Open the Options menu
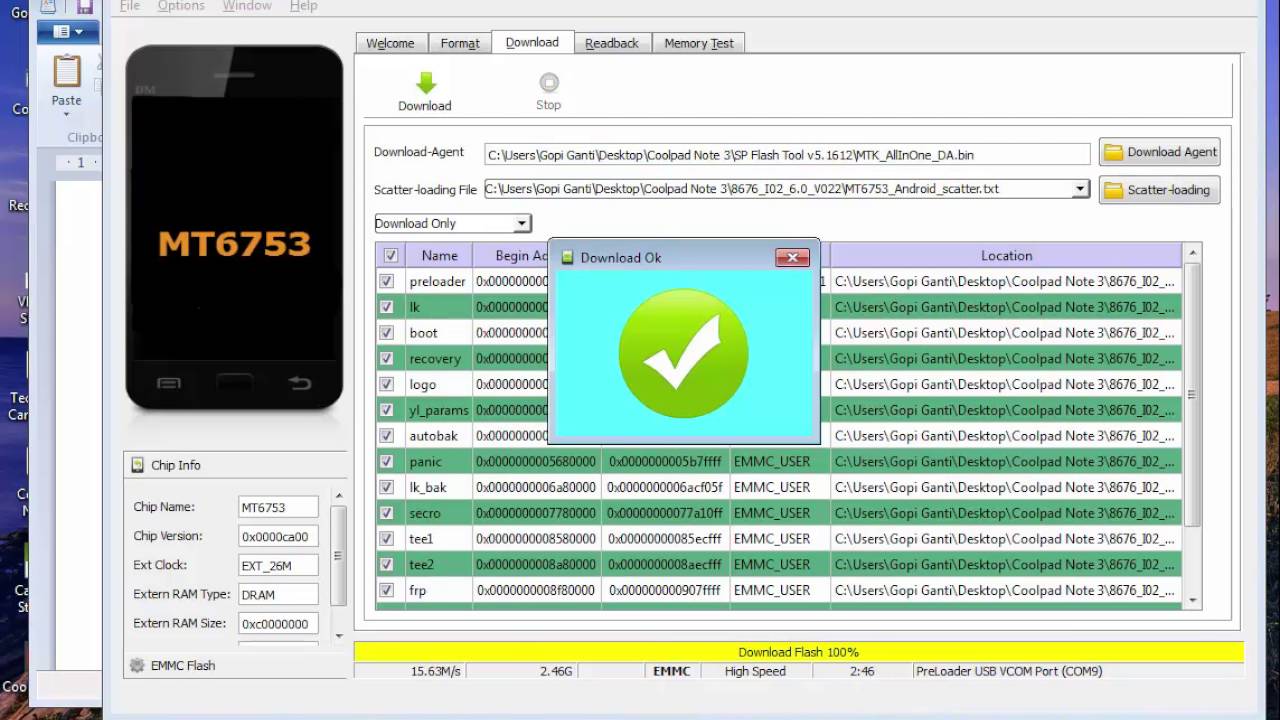The image size is (1280, 720). (x=181, y=6)
